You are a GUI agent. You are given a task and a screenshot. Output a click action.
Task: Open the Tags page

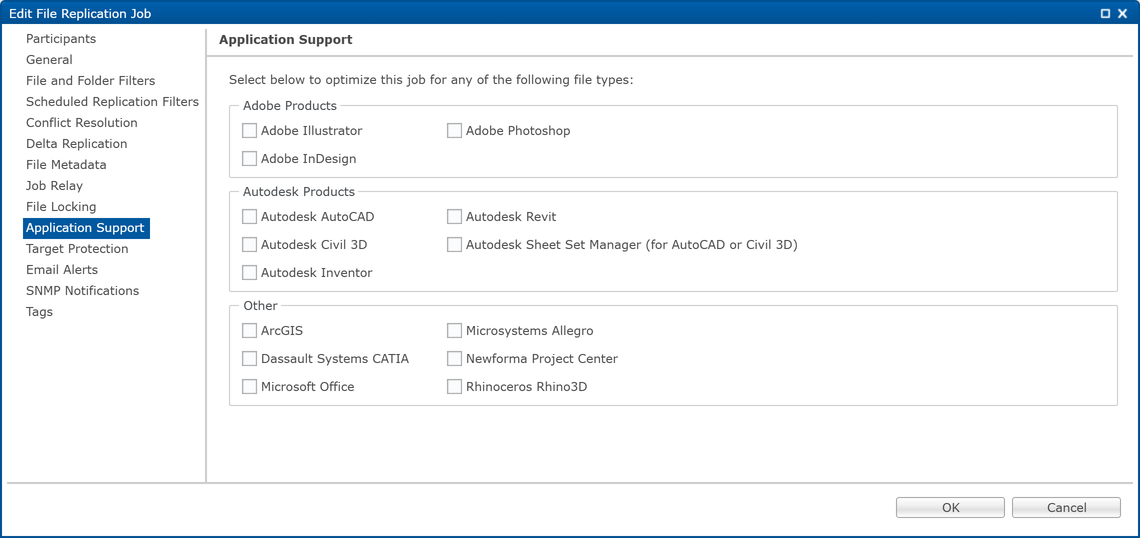click(x=39, y=312)
